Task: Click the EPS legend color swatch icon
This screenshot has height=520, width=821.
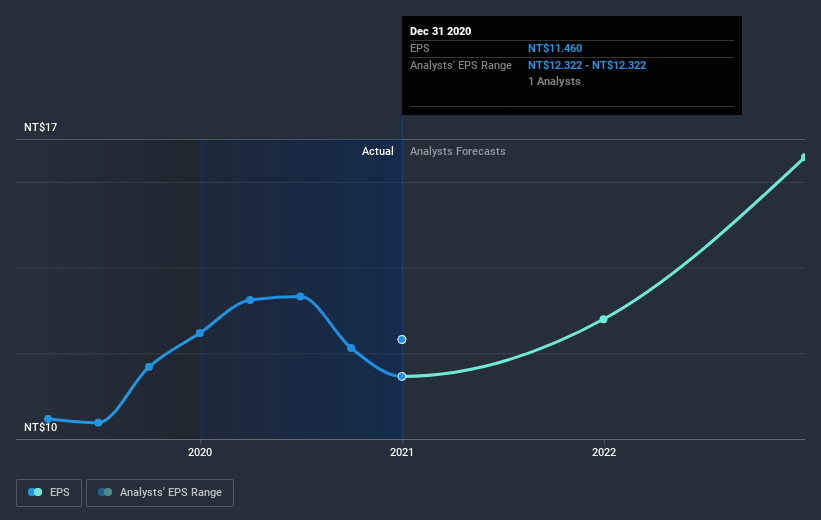Action: (x=35, y=492)
